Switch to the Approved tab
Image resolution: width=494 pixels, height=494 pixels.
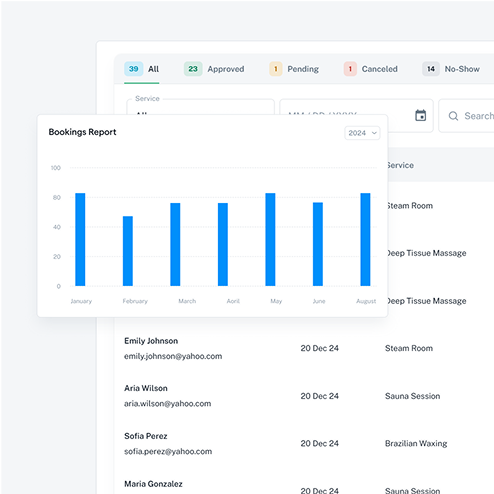tap(214, 69)
